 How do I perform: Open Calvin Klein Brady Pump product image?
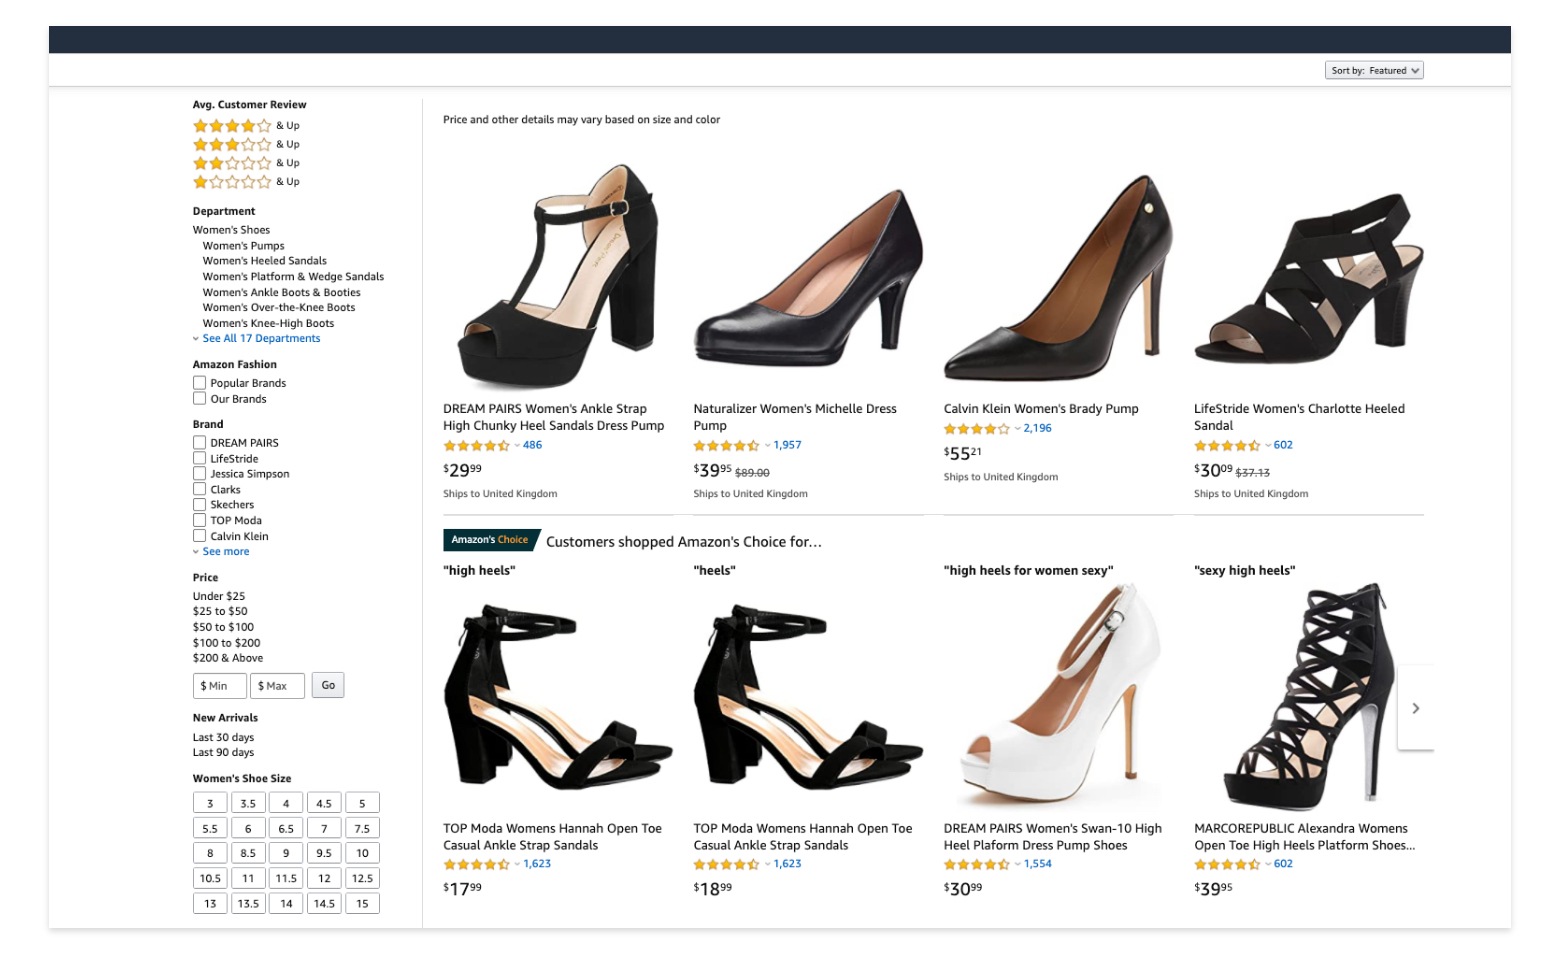(x=1060, y=277)
